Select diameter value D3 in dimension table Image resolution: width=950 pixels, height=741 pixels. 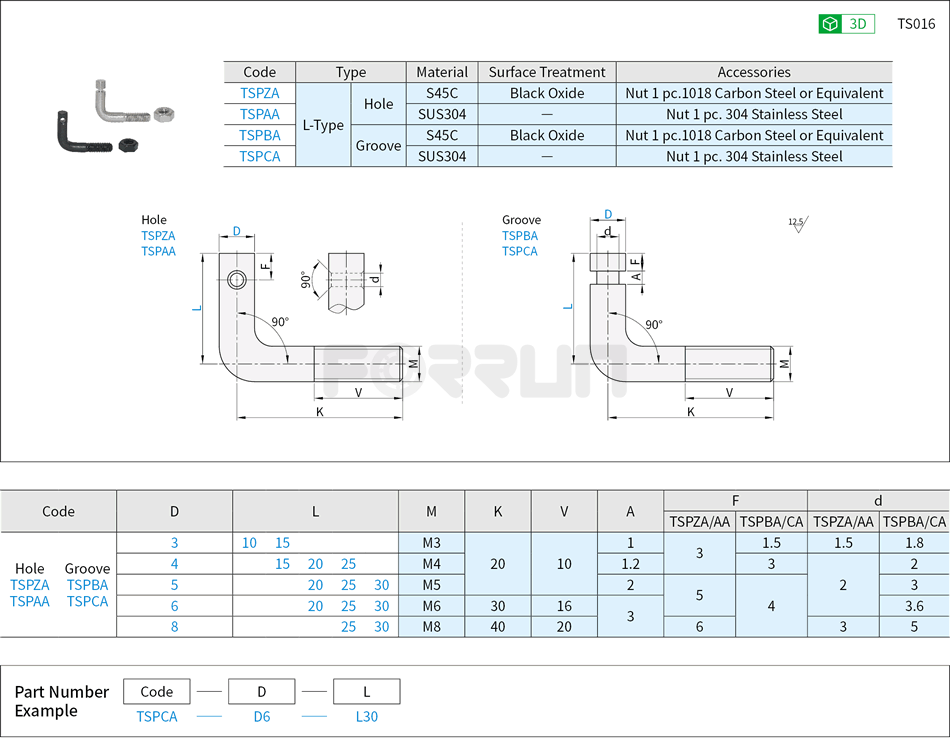click(x=174, y=543)
